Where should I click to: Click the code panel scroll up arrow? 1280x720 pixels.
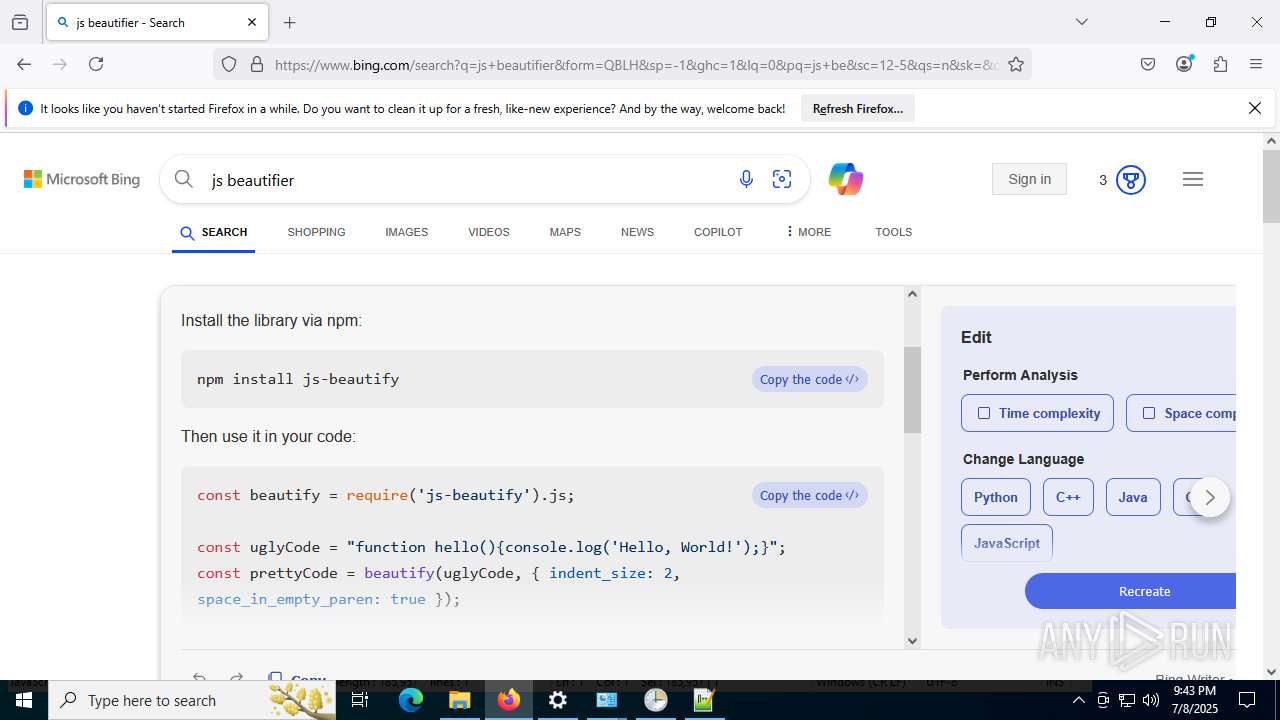pyautogui.click(x=912, y=294)
